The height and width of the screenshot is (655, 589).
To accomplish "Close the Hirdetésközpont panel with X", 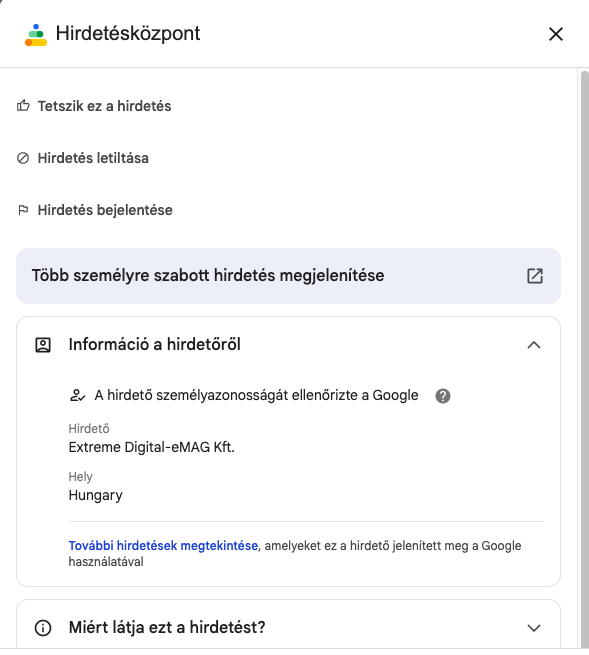I will (x=556, y=34).
